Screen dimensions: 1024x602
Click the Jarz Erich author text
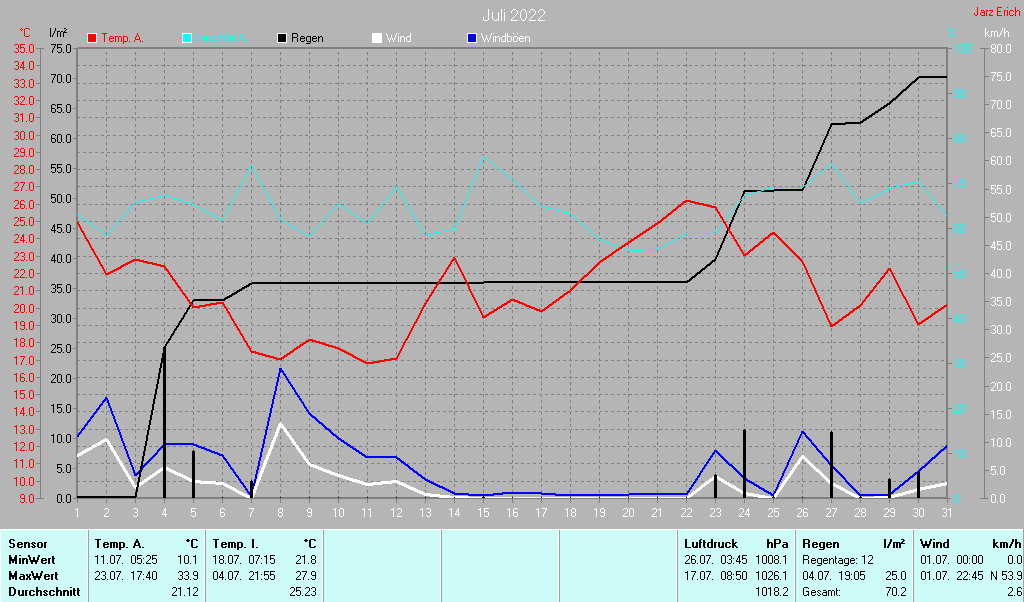coord(997,13)
